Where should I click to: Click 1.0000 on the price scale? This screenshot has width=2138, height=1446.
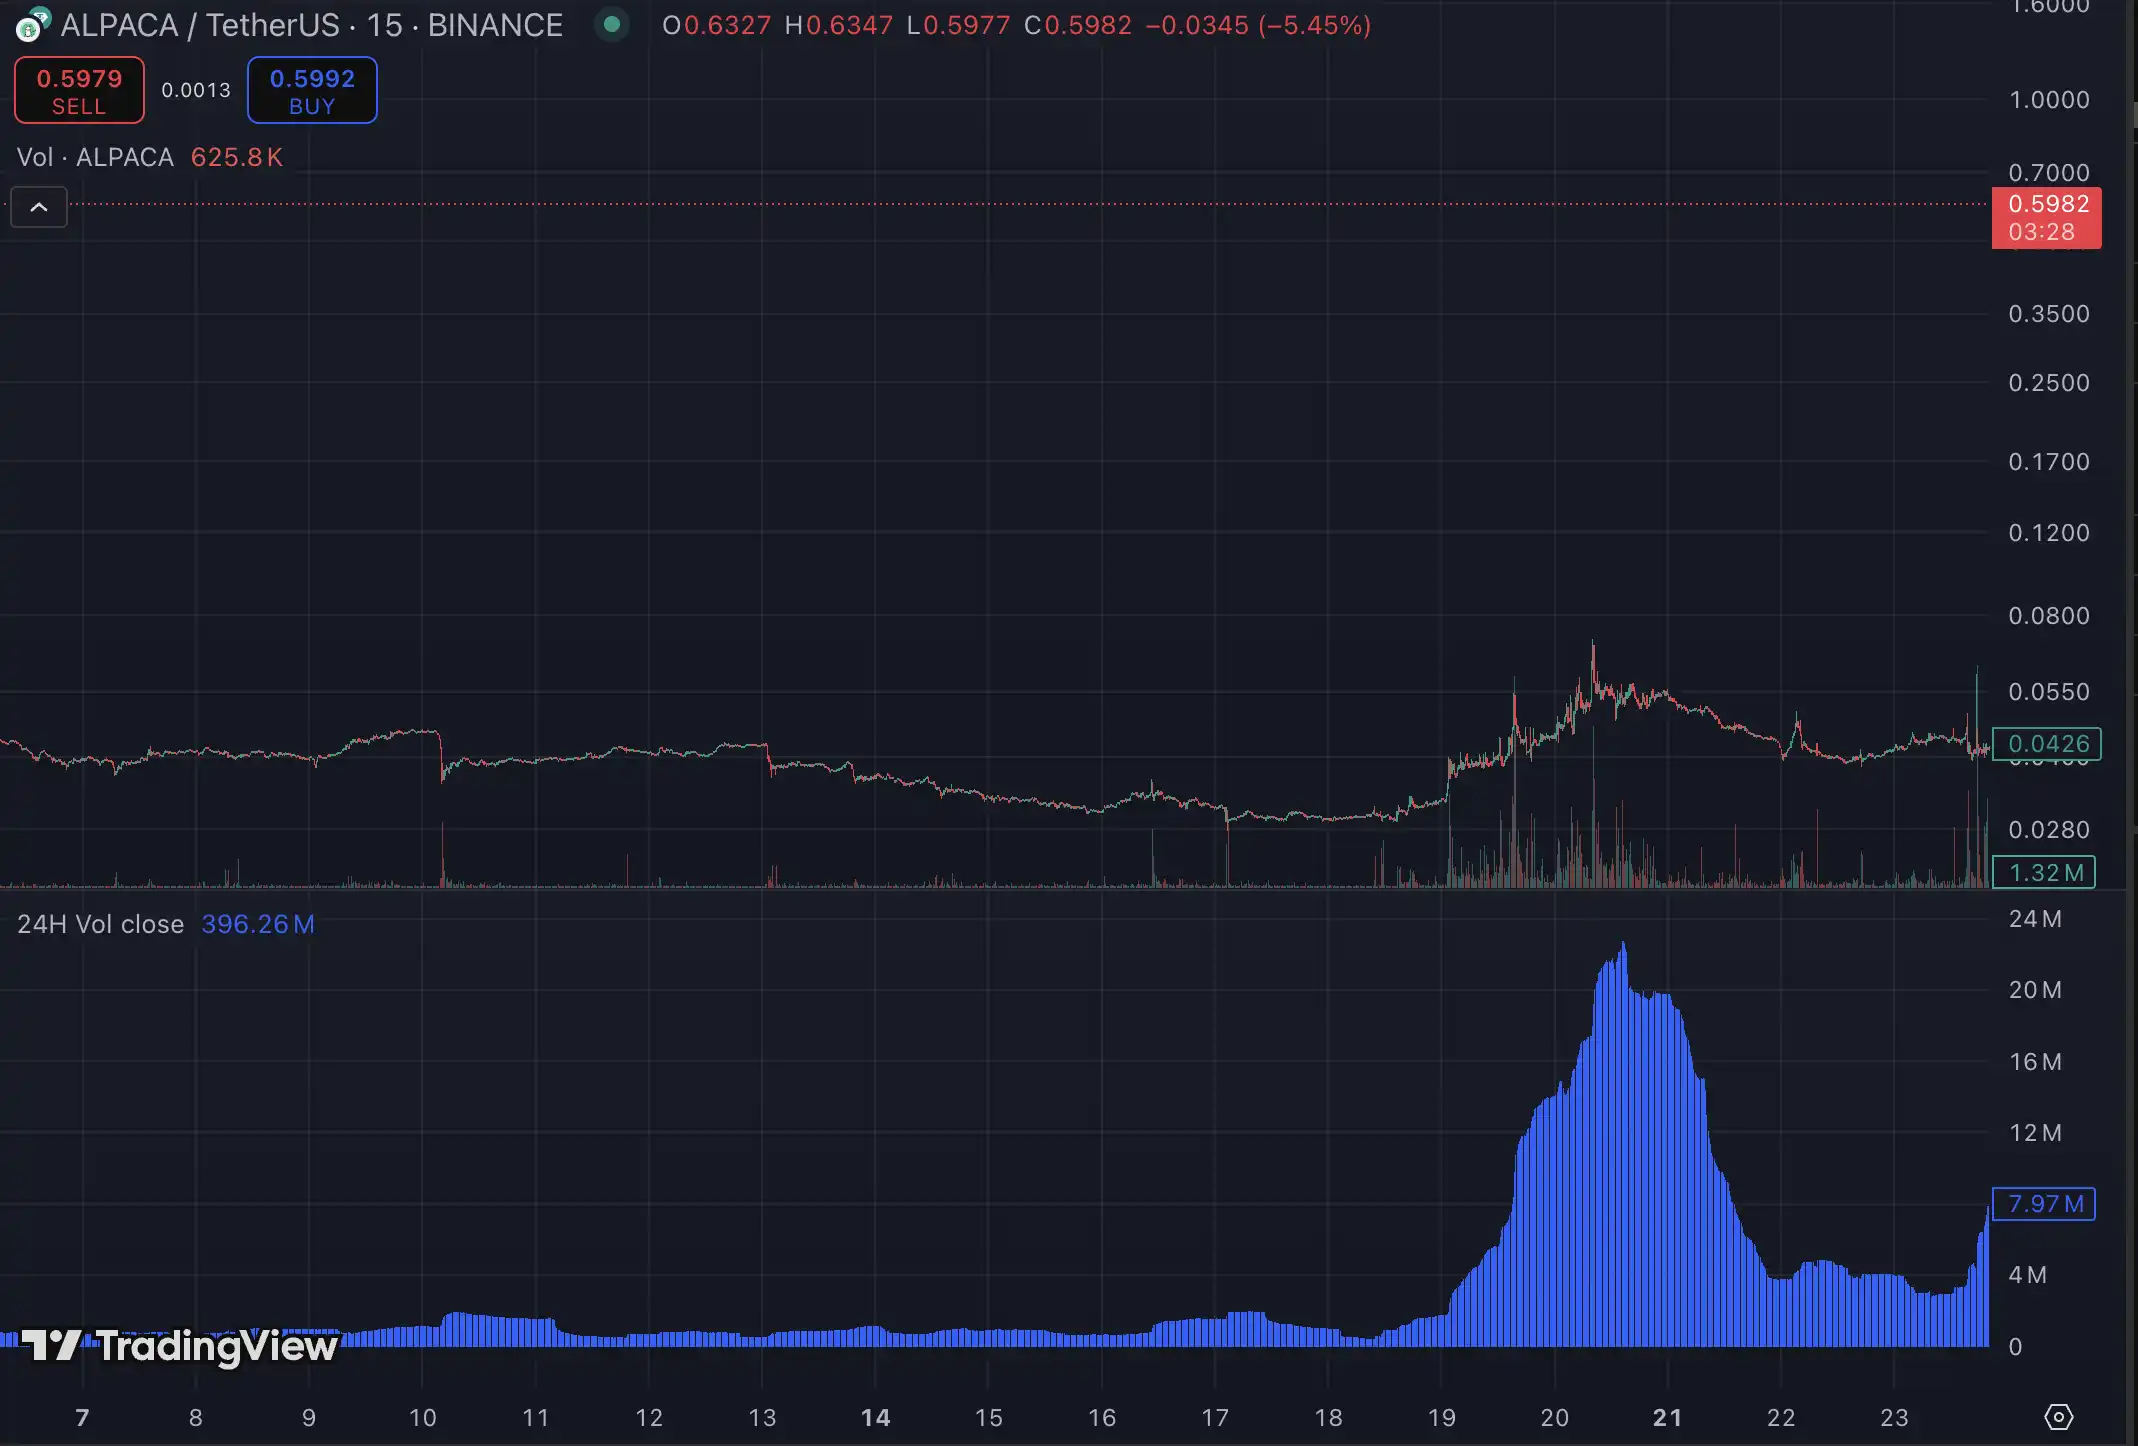[x=2048, y=100]
